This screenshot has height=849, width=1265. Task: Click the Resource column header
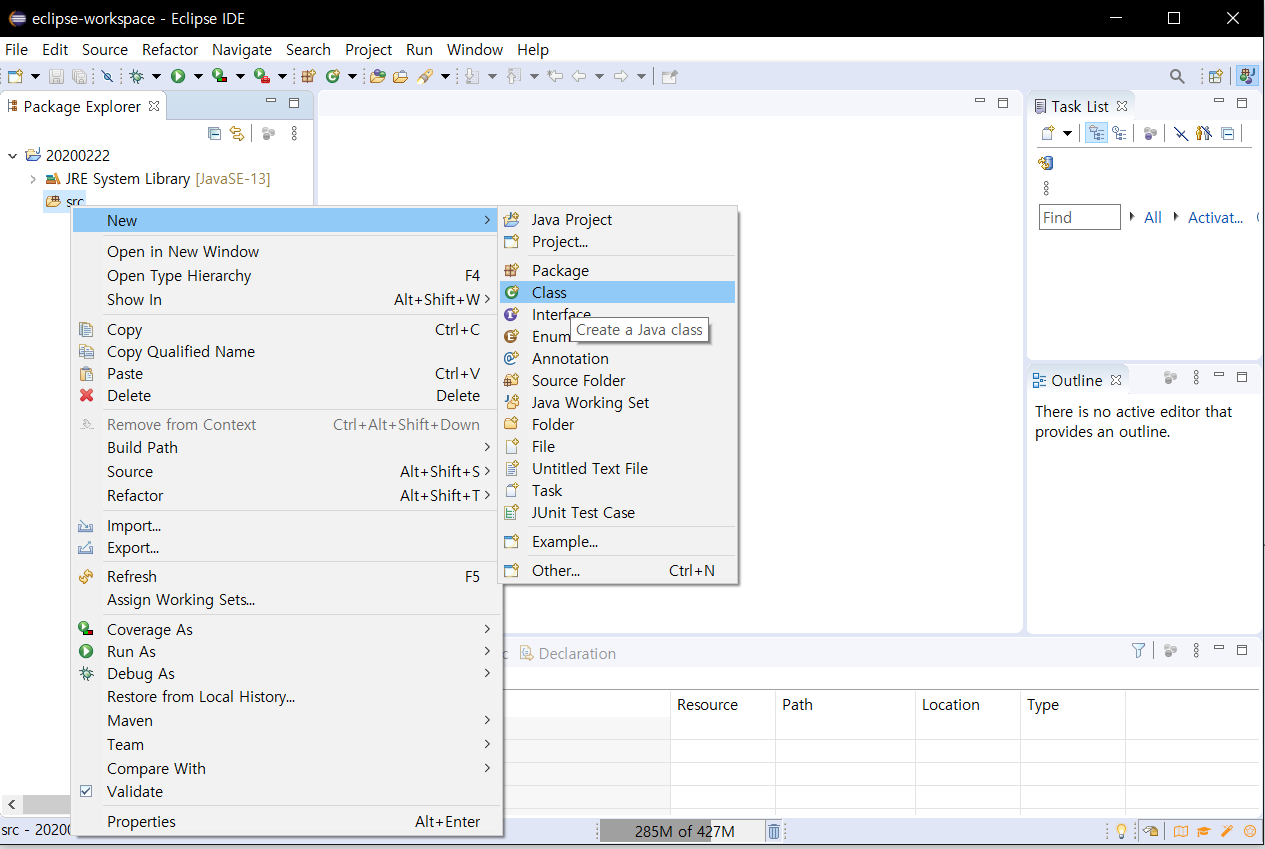coord(722,704)
